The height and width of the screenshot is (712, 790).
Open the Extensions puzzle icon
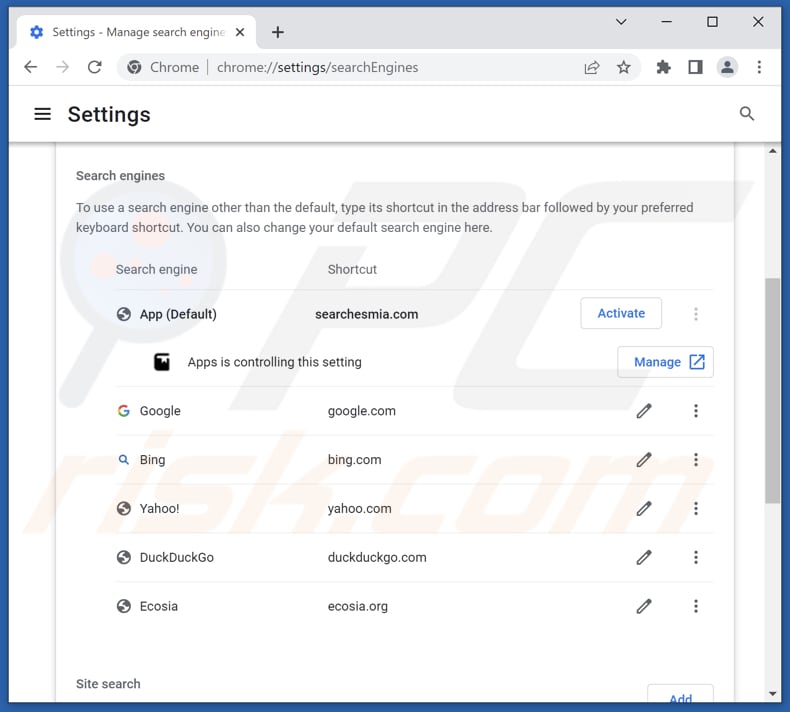pos(664,67)
